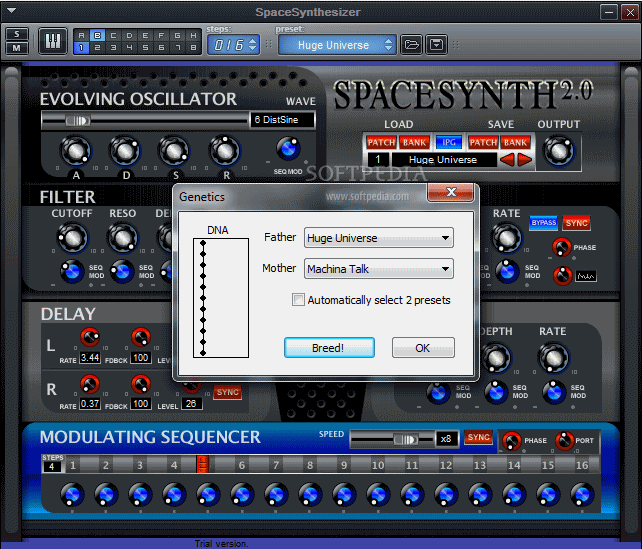Screen dimensions: 642x549
Task: Adjust the filter RESO knob
Action: [122, 238]
